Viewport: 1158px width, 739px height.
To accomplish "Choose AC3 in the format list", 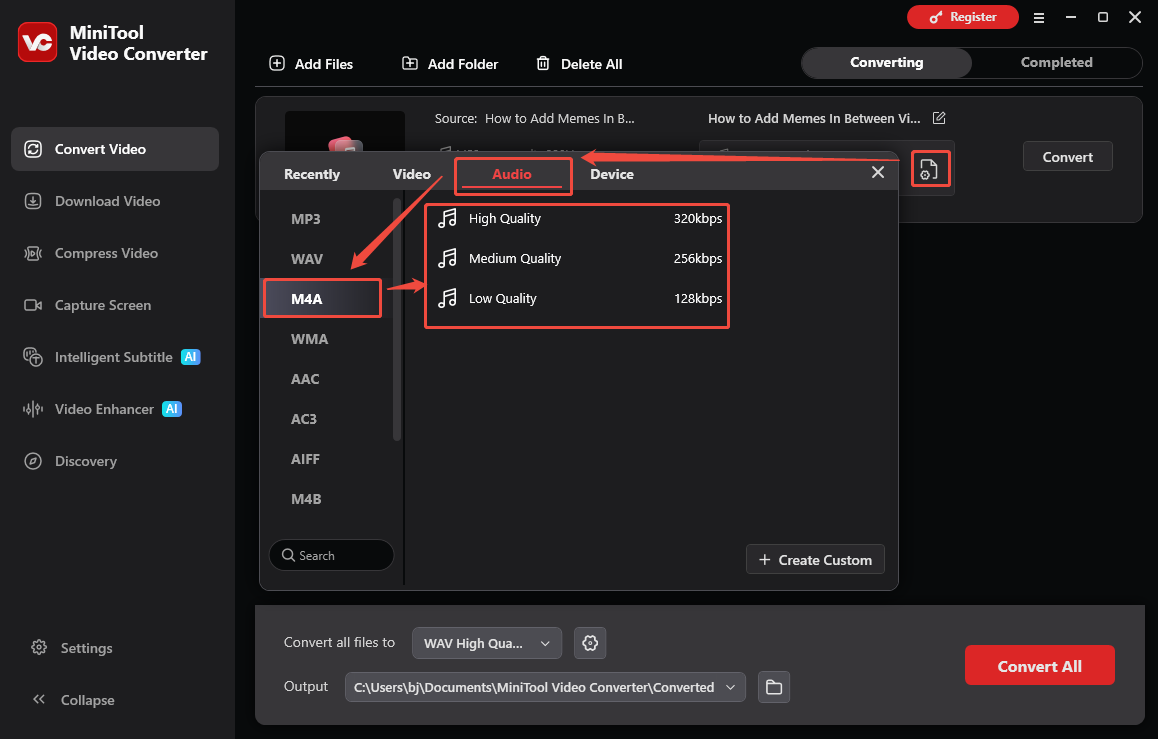I will click(x=325, y=419).
